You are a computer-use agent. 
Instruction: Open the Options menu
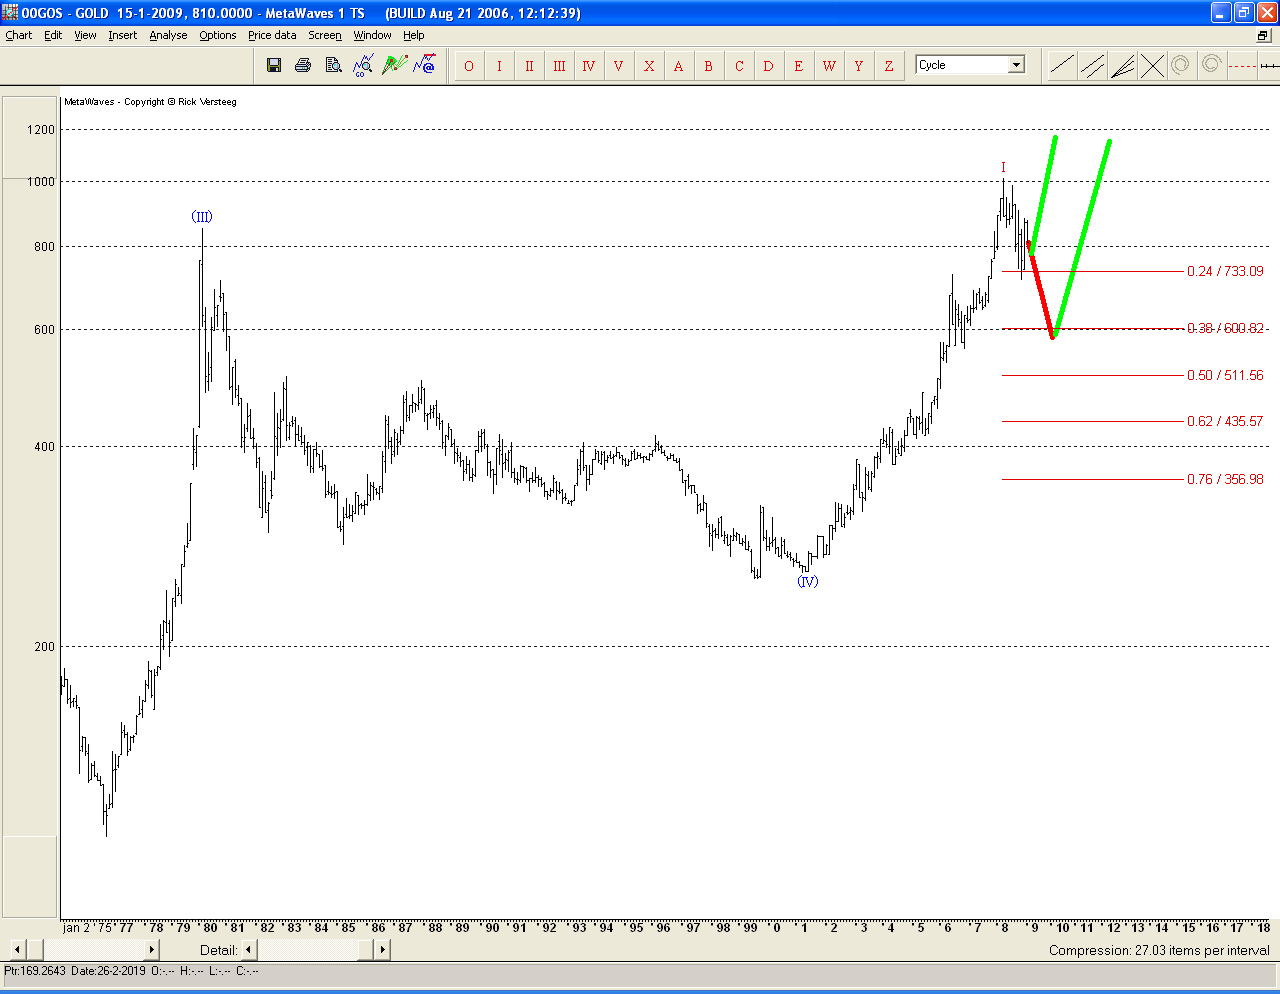point(217,35)
